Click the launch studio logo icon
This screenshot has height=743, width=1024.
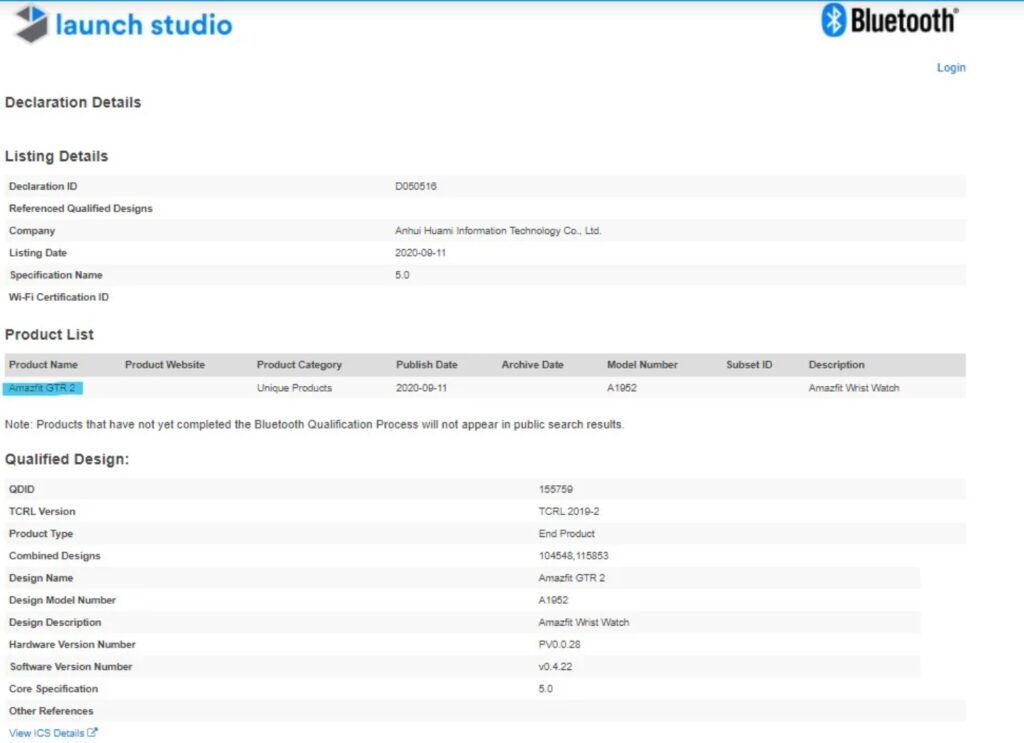31,24
